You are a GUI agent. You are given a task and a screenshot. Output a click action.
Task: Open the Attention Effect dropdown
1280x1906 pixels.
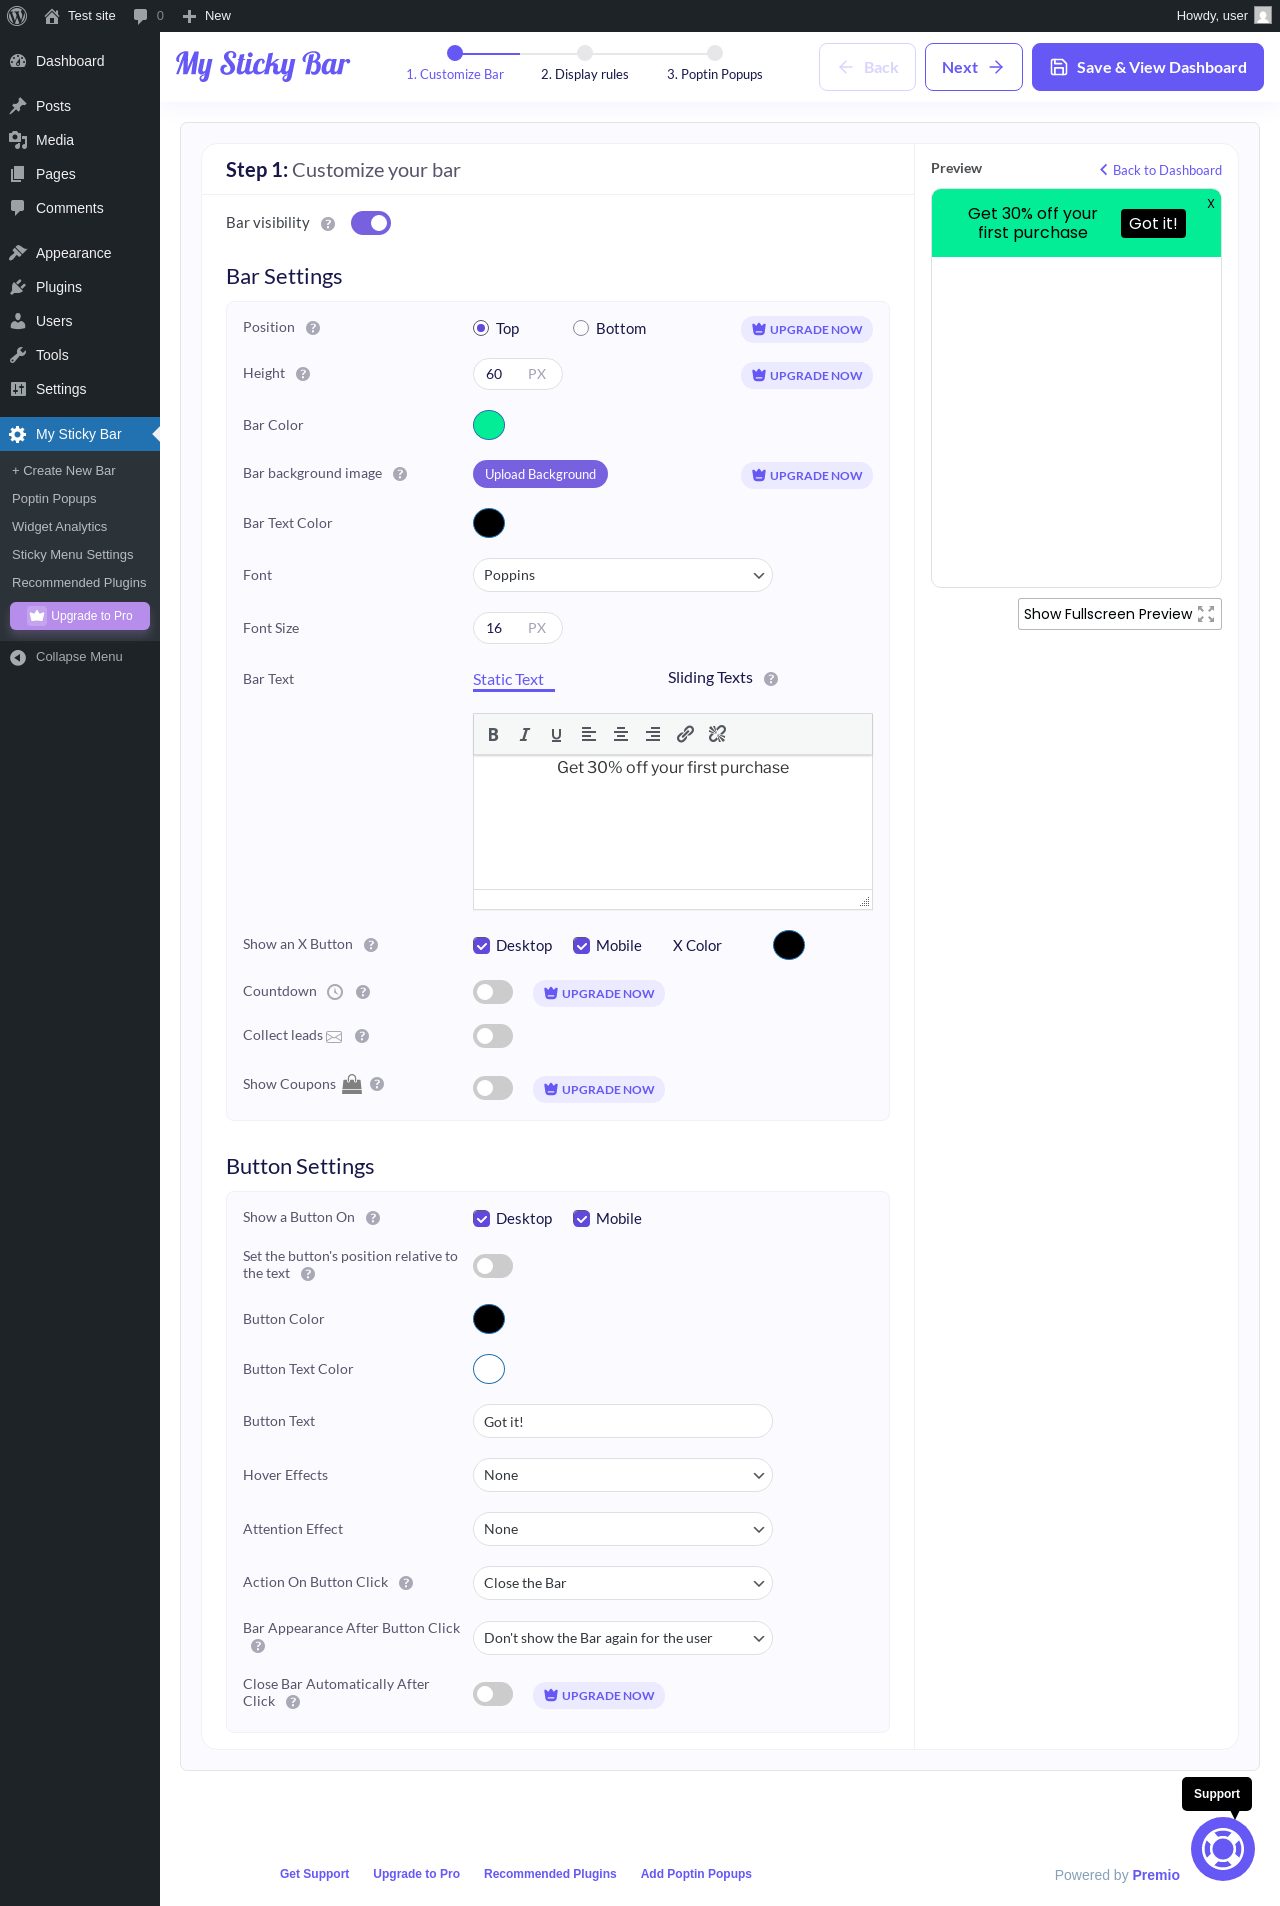(x=623, y=1529)
